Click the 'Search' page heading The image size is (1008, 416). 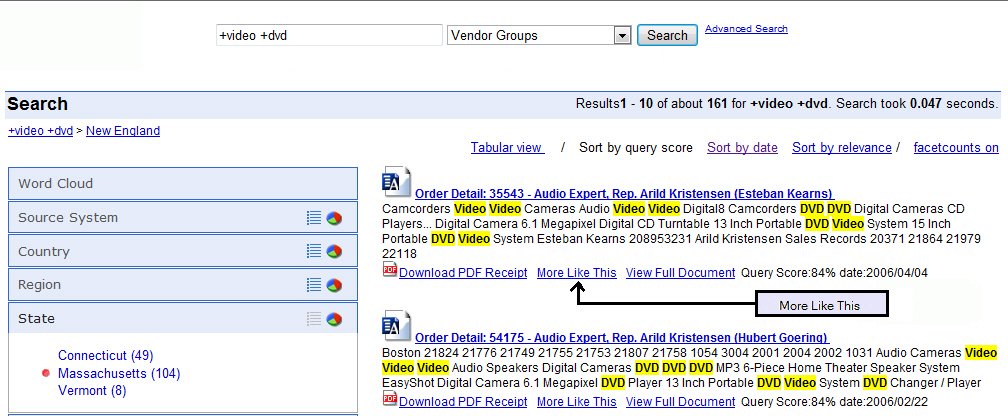click(x=37, y=104)
